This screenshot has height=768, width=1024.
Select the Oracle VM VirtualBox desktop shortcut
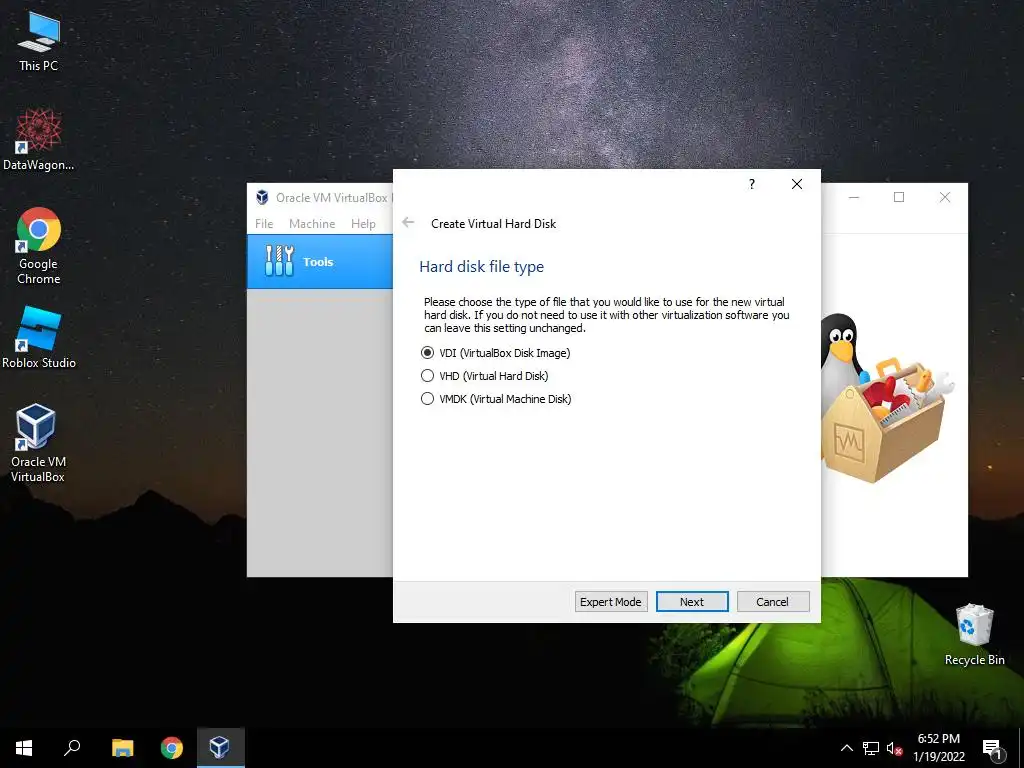coord(38,443)
